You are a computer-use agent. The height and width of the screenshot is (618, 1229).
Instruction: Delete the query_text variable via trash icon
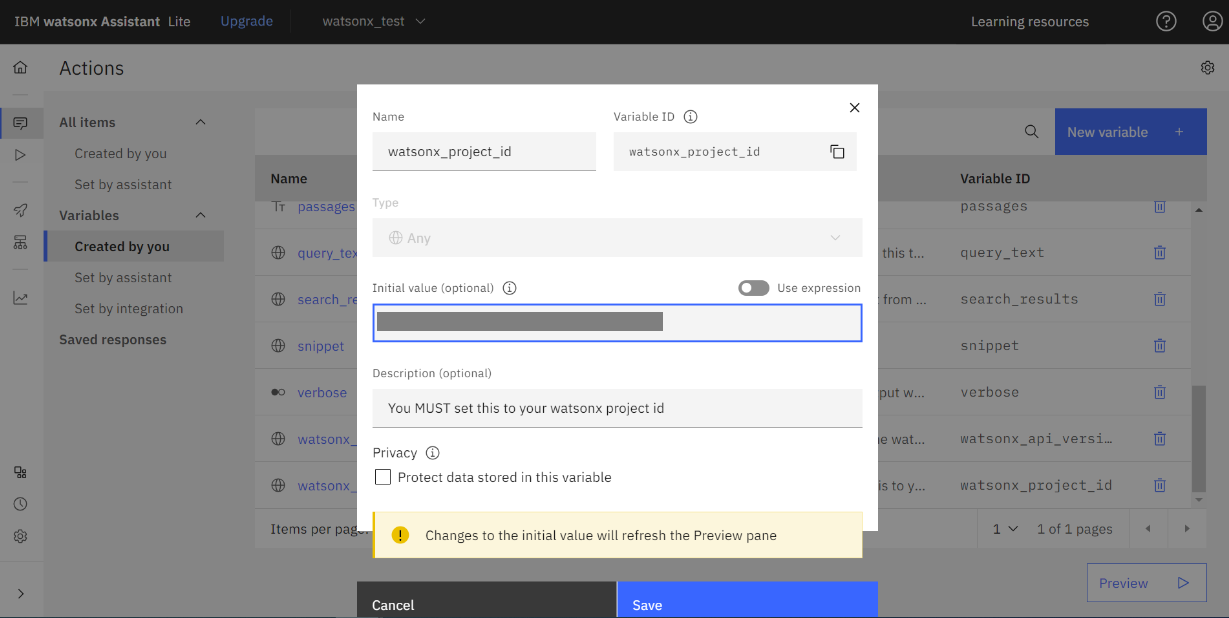click(1160, 253)
